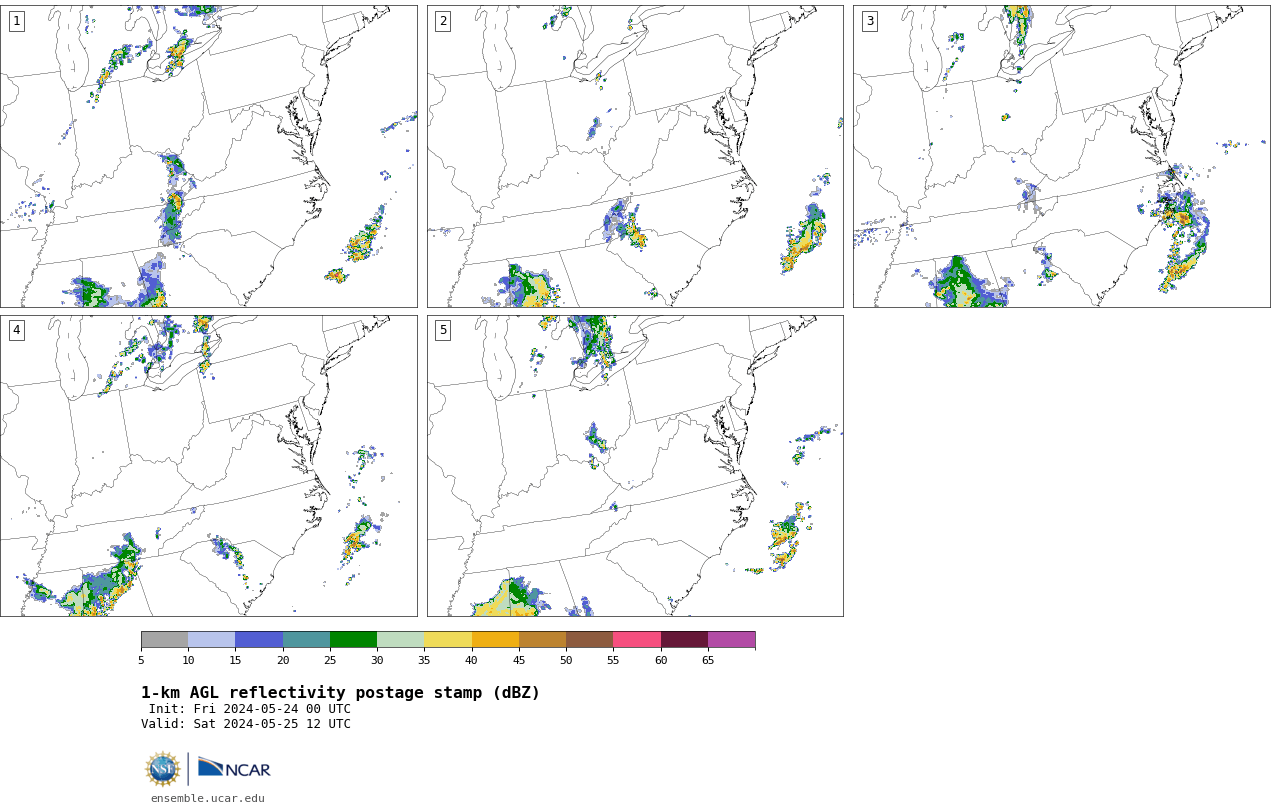Viewport: 1280px width, 809px height.
Task: Click the teal 20-25 dBZ swatch
Action: (306, 640)
